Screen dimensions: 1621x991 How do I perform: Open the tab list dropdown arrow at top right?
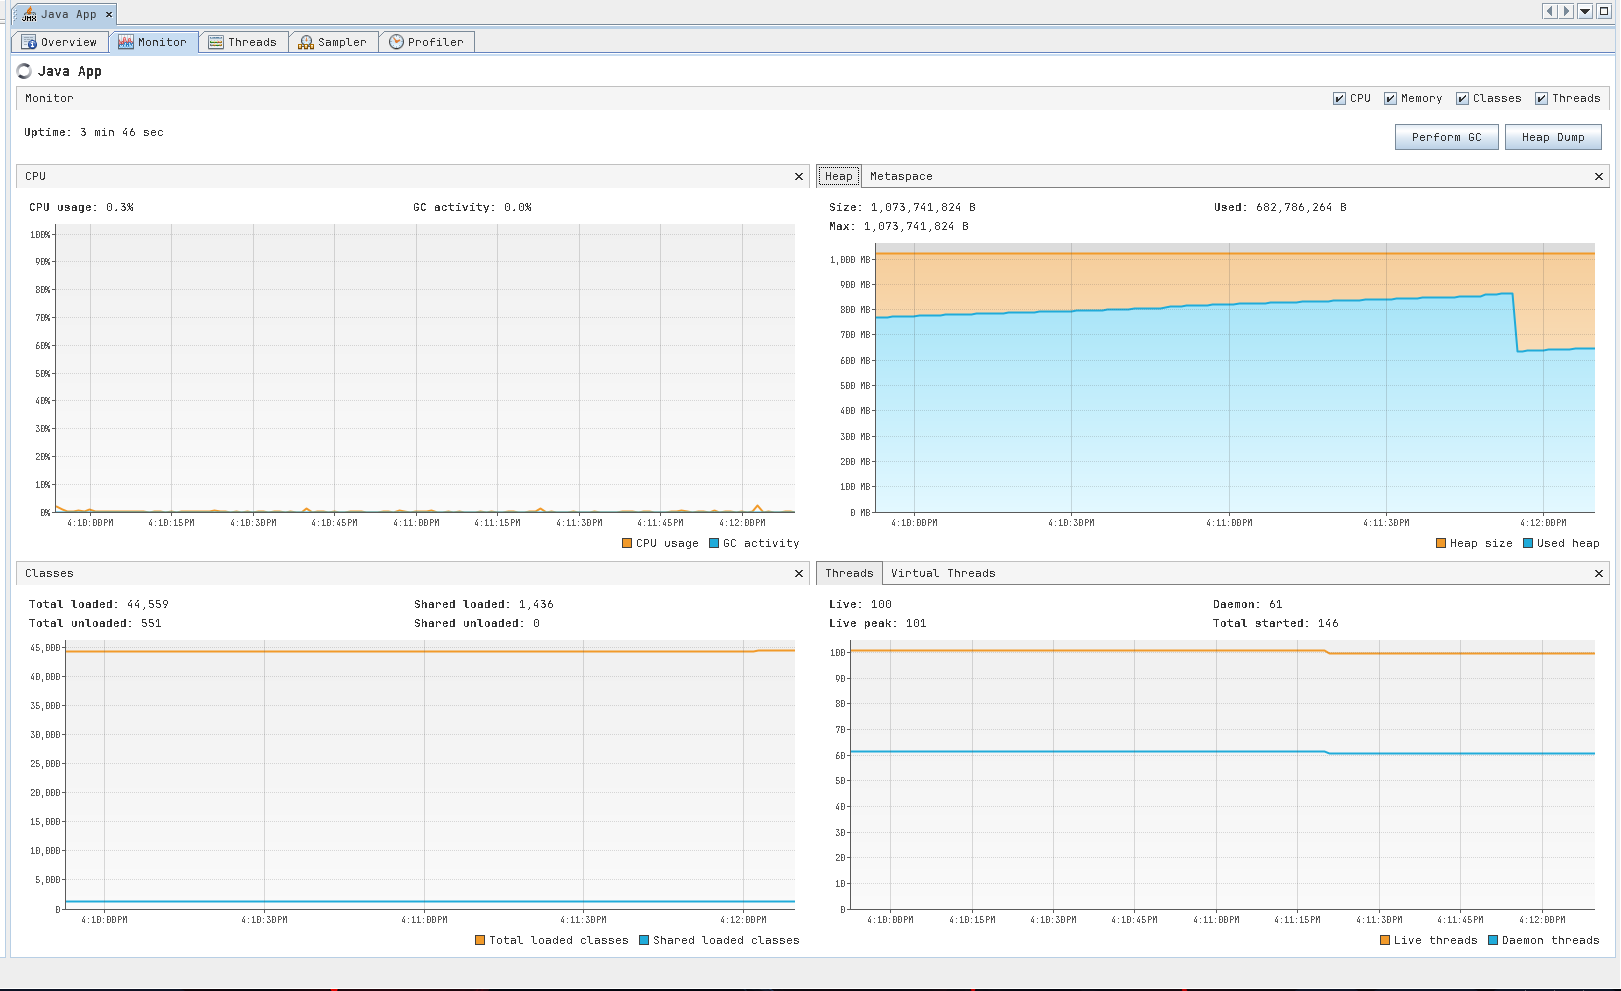coord(1583,11)
